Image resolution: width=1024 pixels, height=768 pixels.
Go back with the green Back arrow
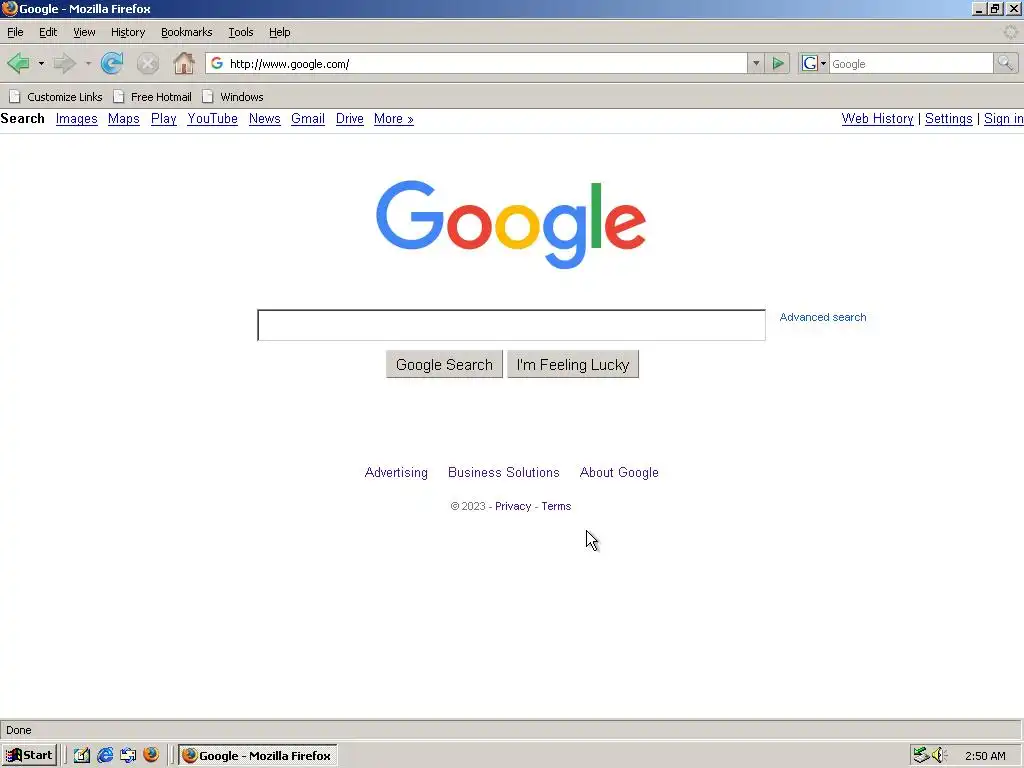pos(18,63)
